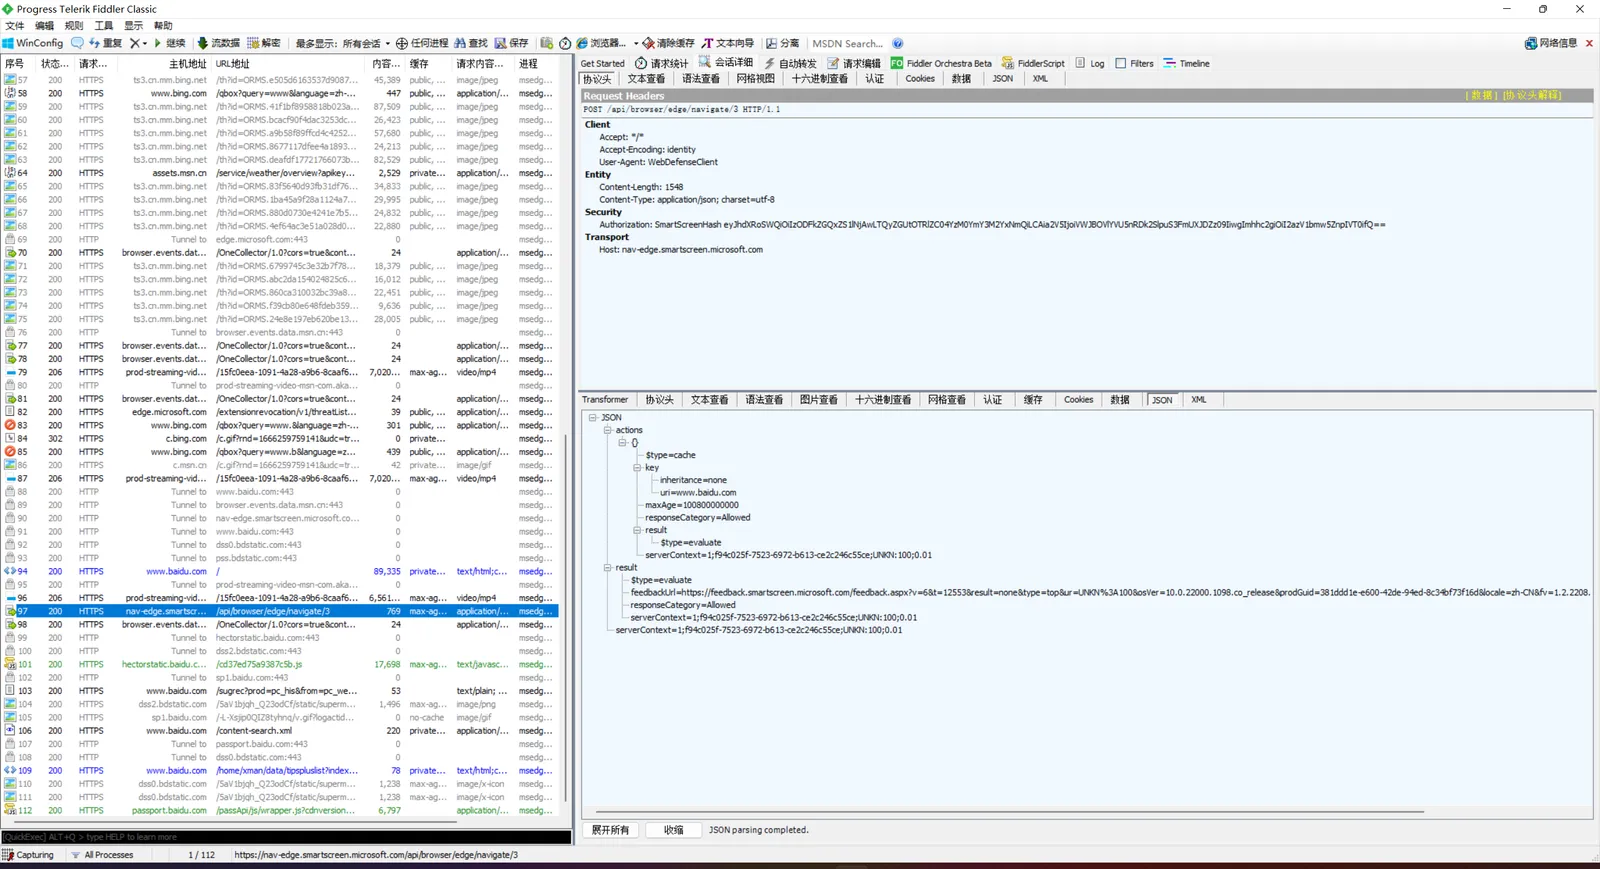1600x869 pixels.
Task: Open the Rules (规则) menu
Action: tap(74, 26)
